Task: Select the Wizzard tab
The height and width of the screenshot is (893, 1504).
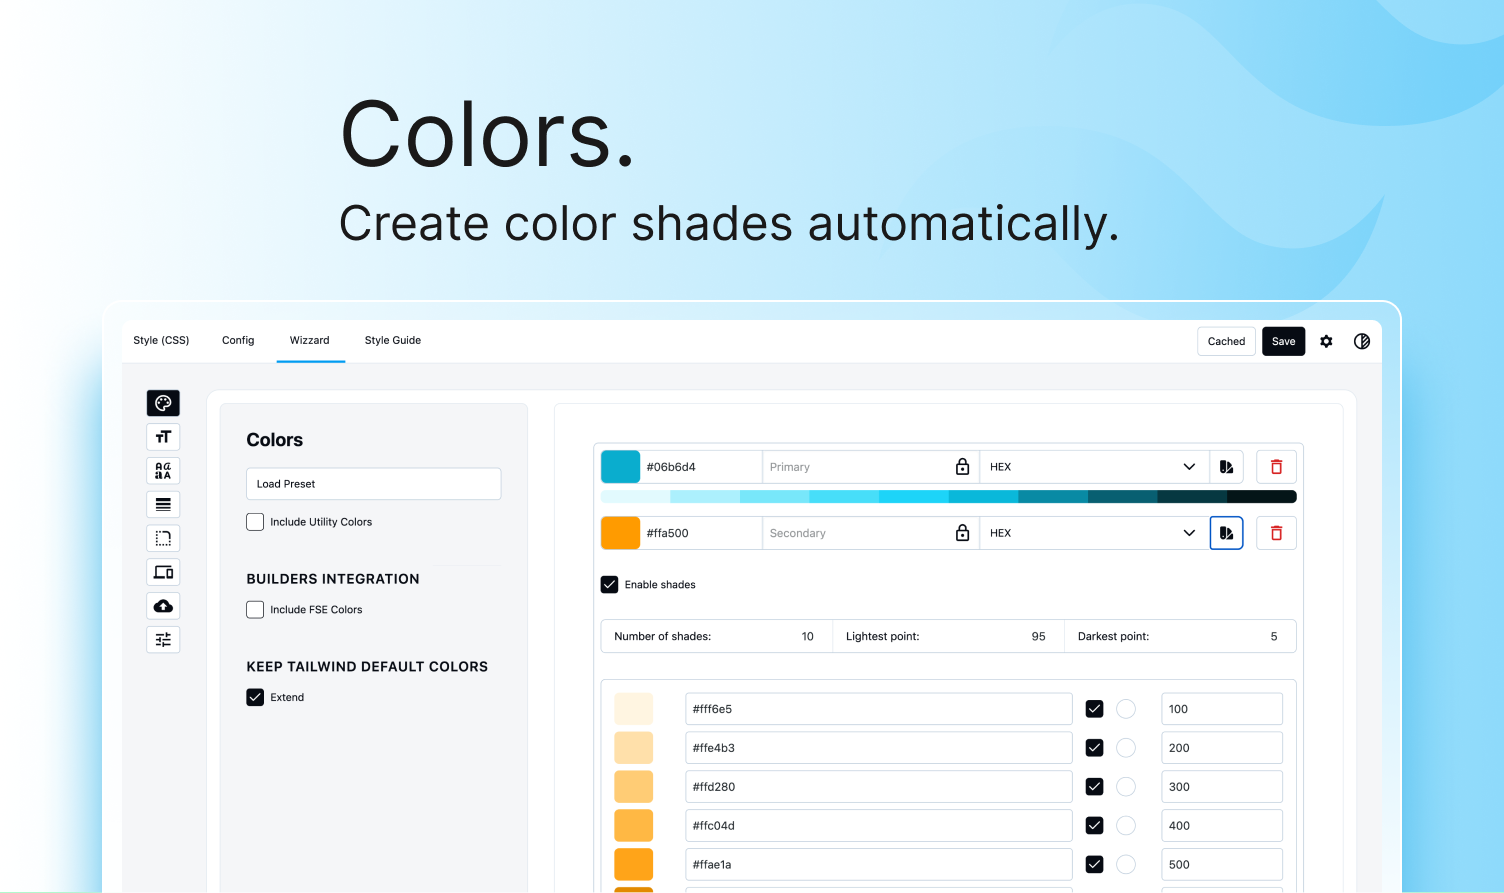Action: click(310, 340)
